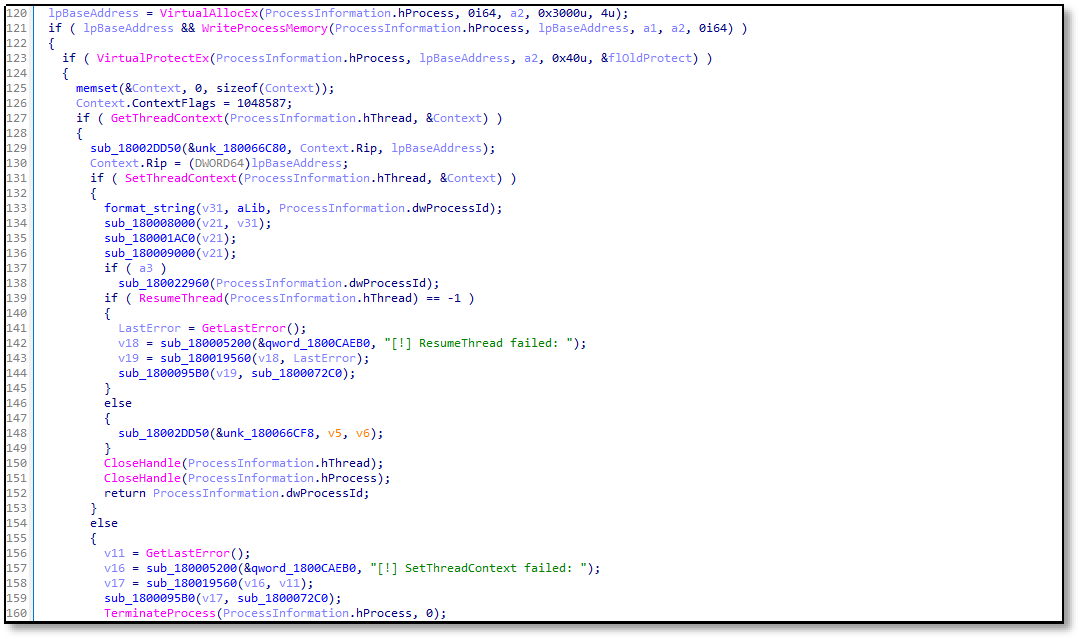Image resolution: width=1081 pixels, height=639 pixels.
Task: Click the GetLastError call on line 141
Action: coord(243,328)
